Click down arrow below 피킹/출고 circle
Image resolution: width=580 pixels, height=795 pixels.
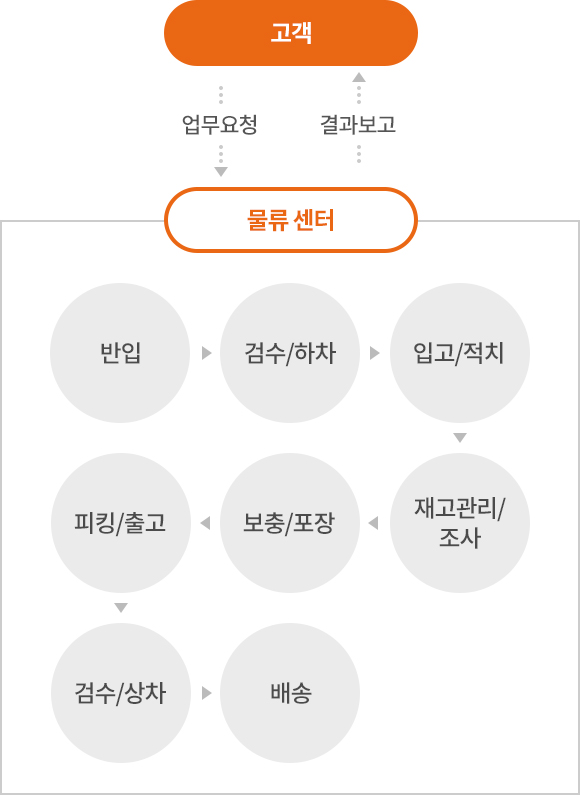click(121, 607)
